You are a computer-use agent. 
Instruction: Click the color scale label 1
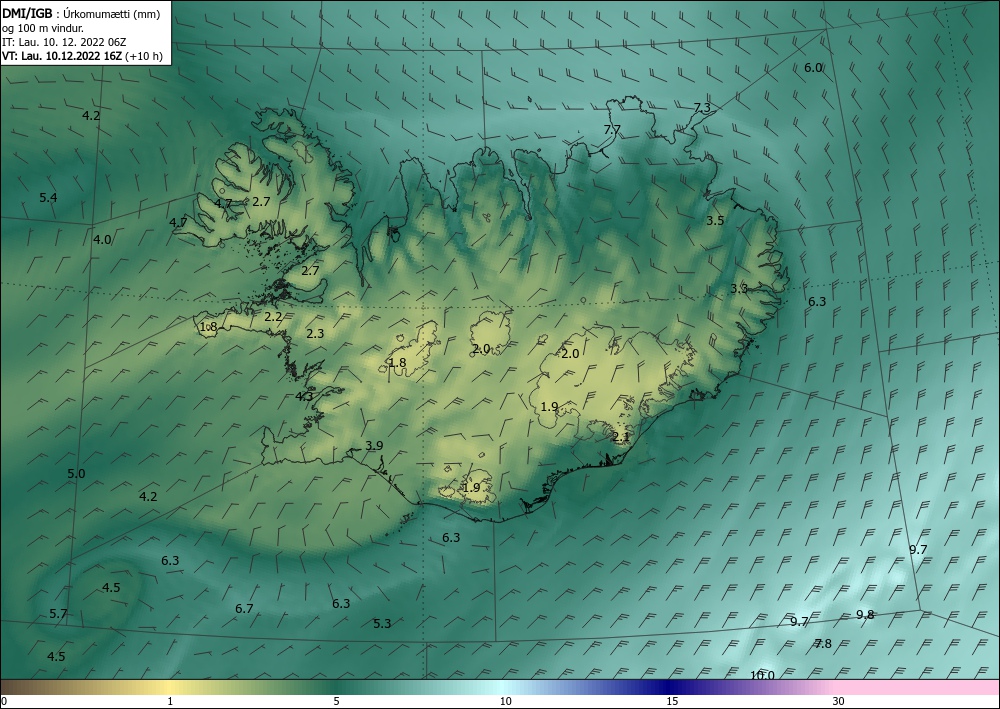(x=170, y=701)
